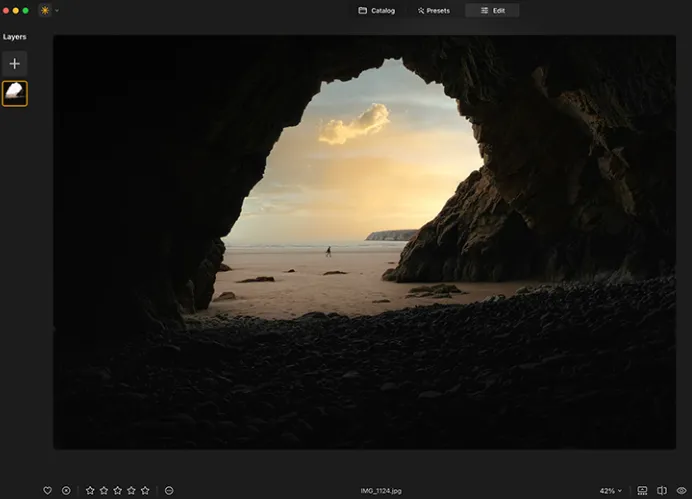
Task: Select the image layer thumbnail in Layers
Action: point(14,93)
